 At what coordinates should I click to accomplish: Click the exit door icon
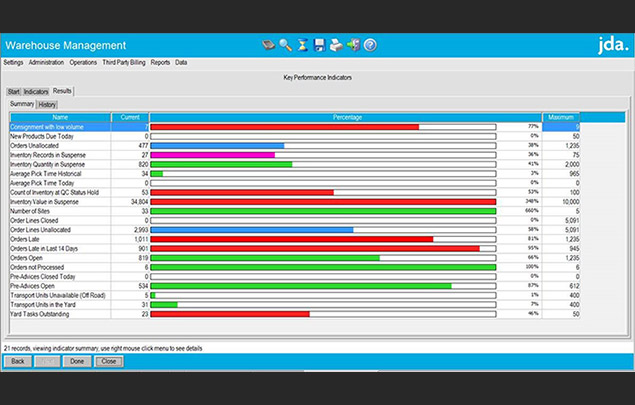(x=354, y=45)
